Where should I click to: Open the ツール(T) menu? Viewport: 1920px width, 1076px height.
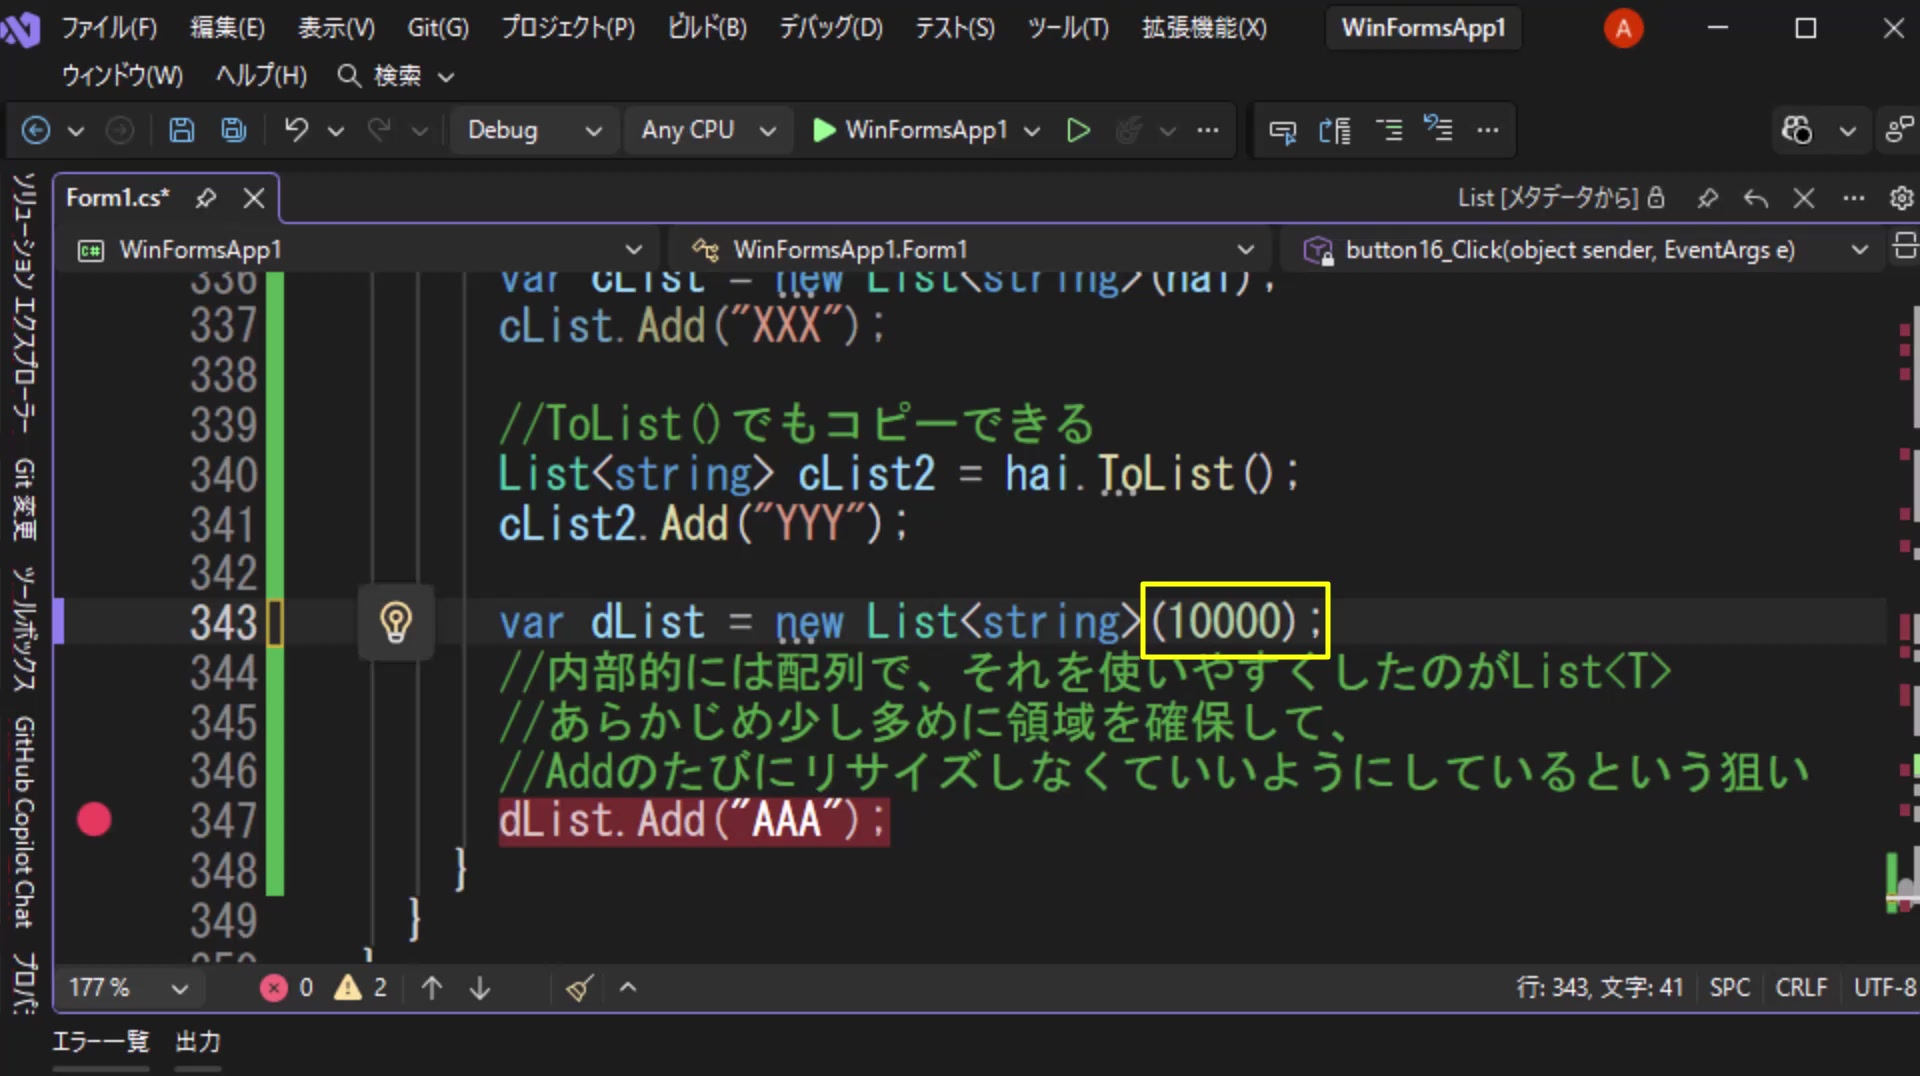(x=1068, y=28)
